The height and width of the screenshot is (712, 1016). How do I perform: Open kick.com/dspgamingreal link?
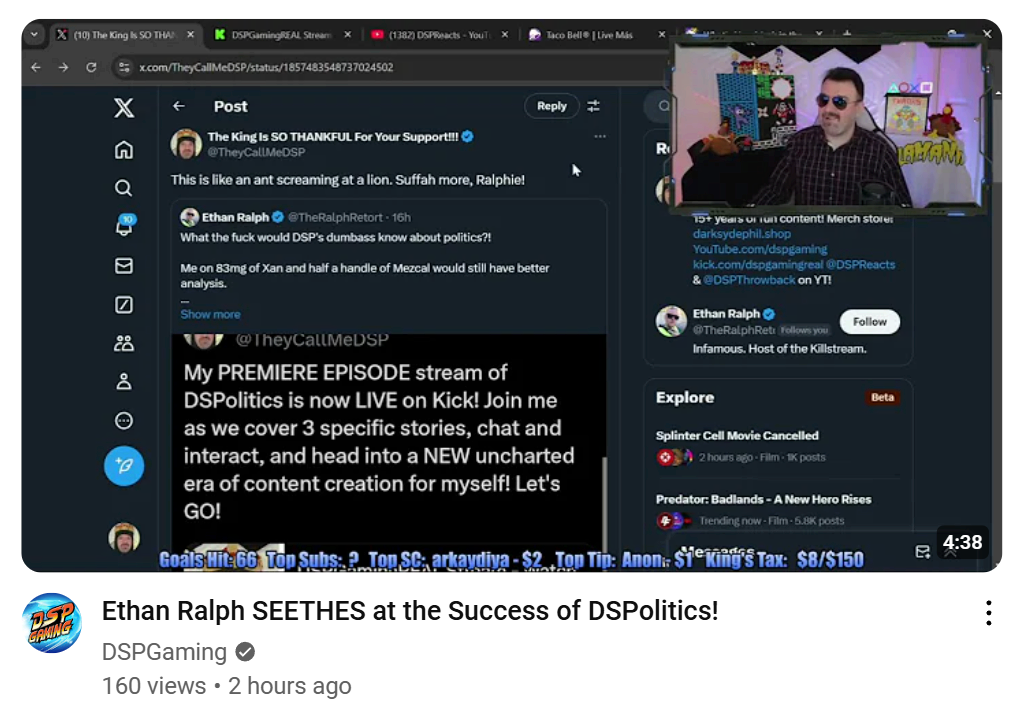pos(757,265)
